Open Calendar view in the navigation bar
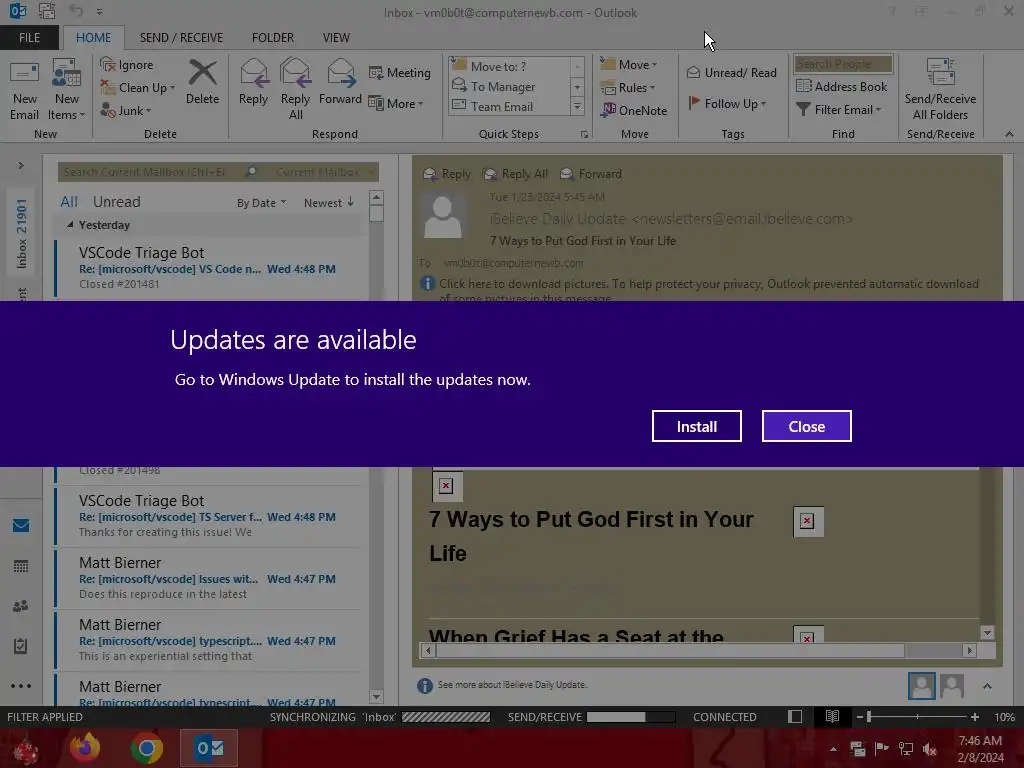 coord(21,566)
